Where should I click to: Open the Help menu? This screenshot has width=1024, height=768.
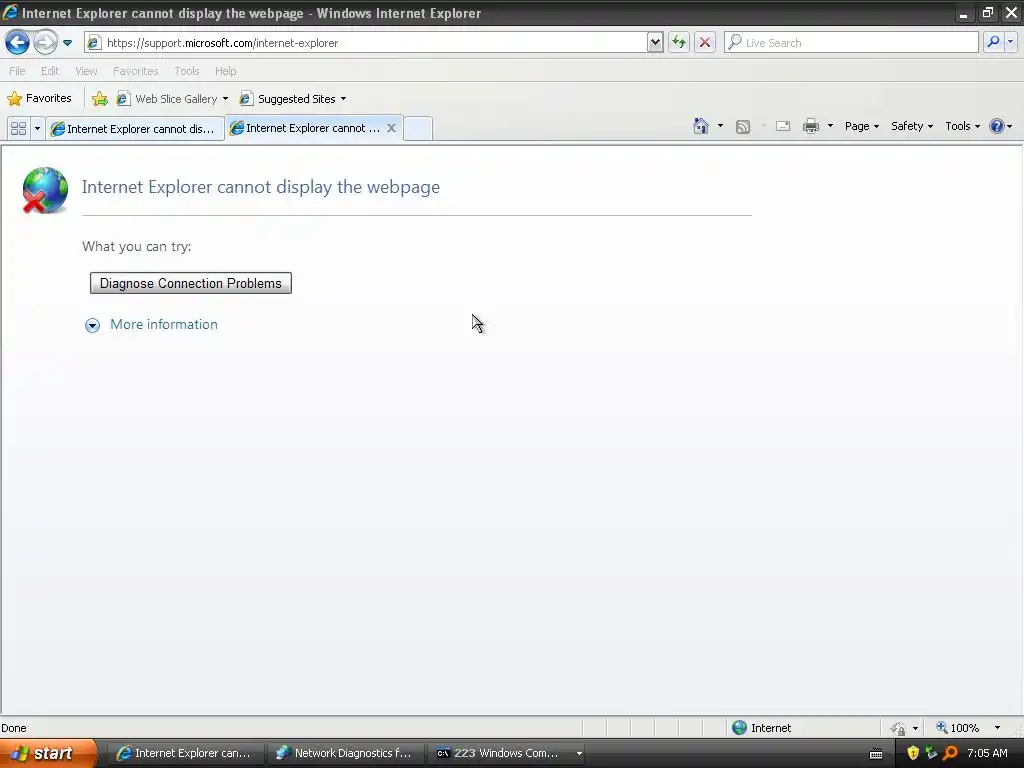tap(225, 71)
